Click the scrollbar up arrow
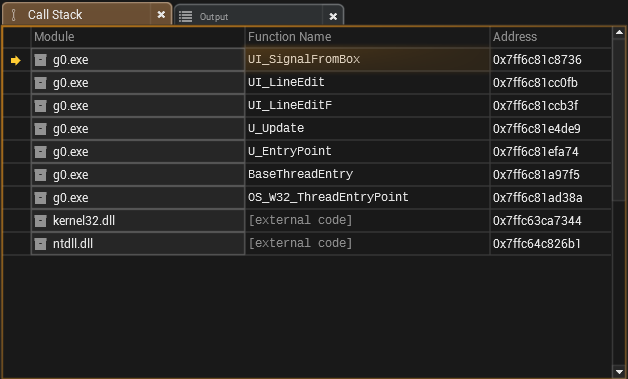The image size is (628, 379). 619,32
